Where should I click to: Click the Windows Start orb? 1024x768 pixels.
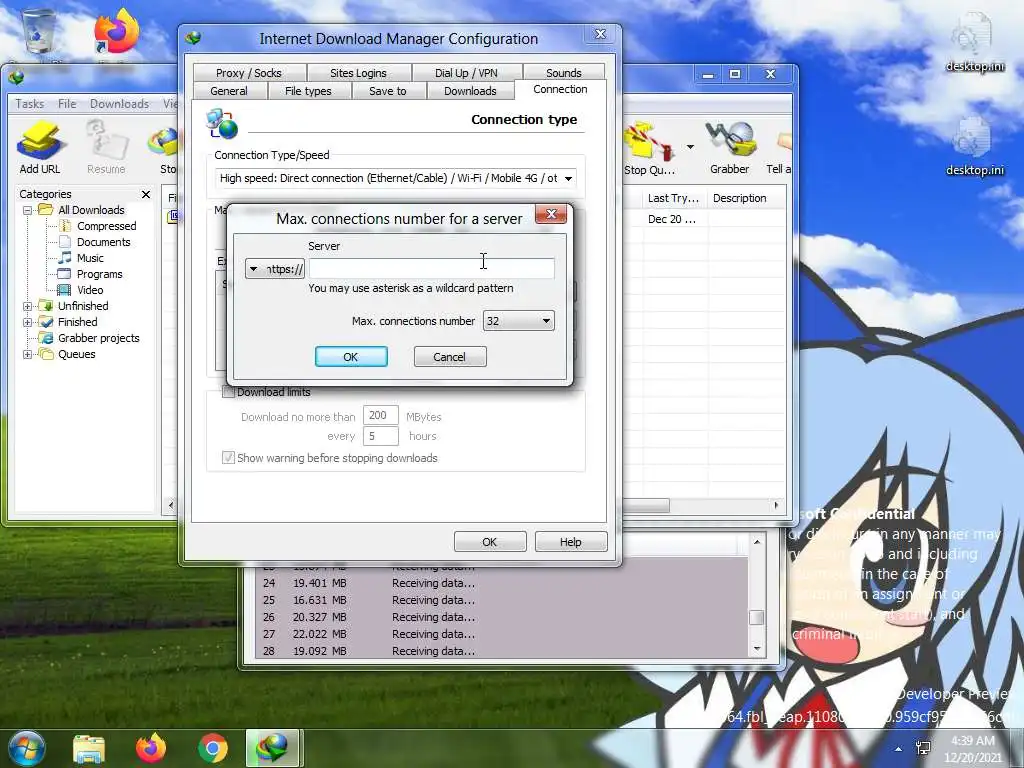(x=27, y=748)
